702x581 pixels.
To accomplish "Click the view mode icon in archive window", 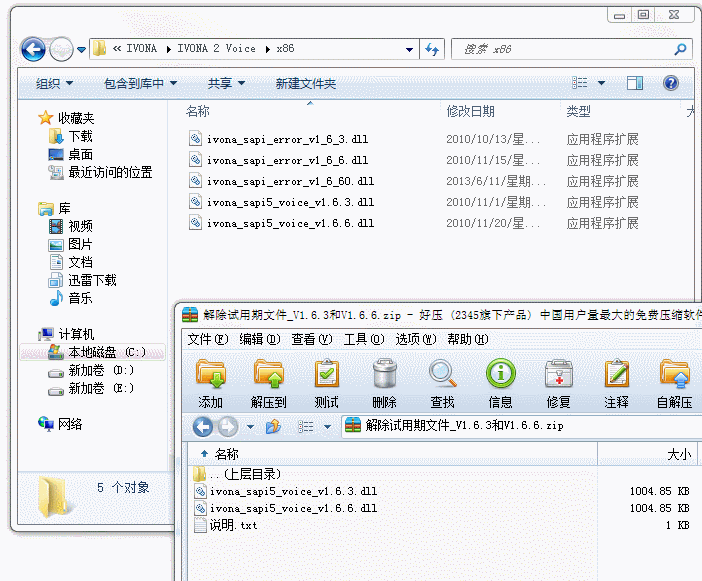I will click(x=306, y=427).
